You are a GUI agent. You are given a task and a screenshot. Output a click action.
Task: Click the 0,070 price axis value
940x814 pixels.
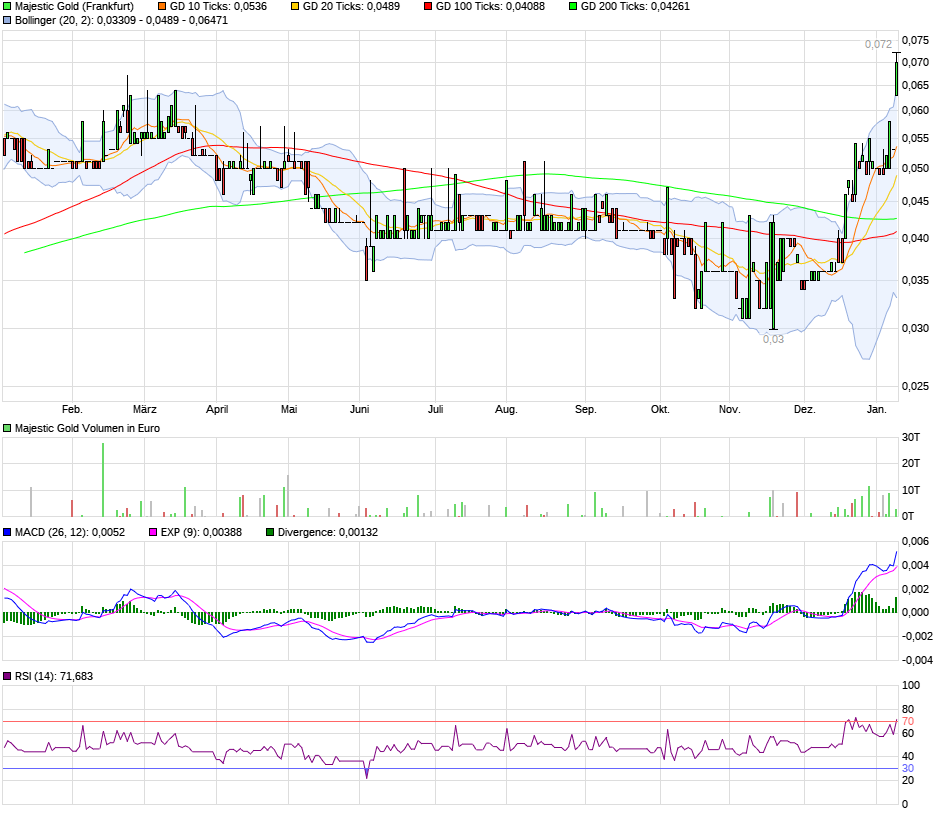915,62
